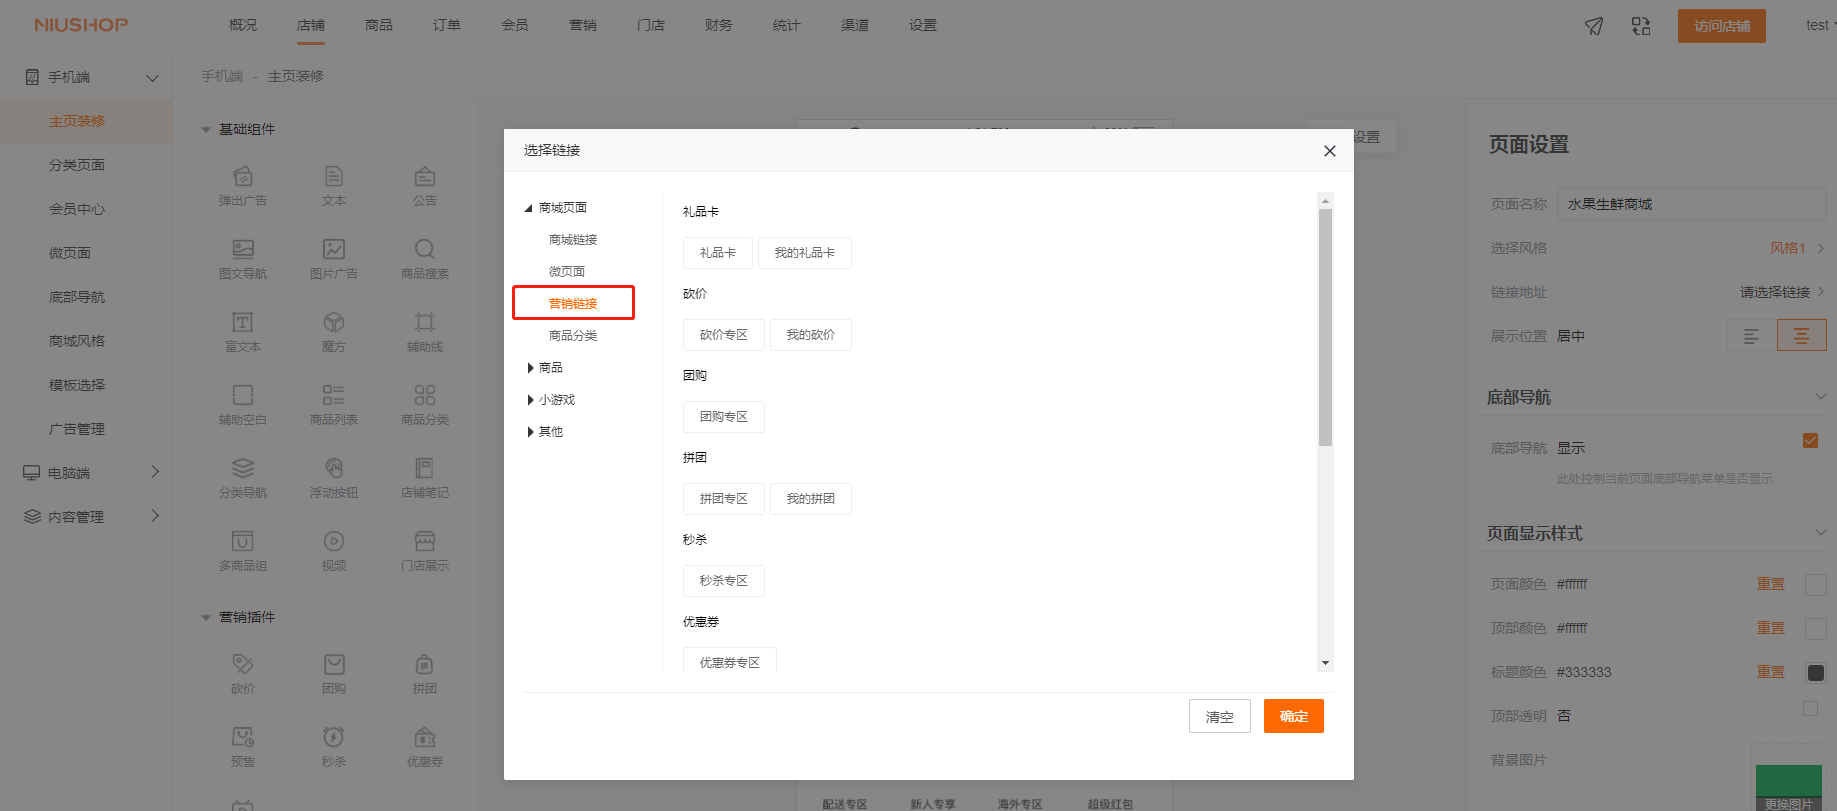This screenshot has height=811, width=1837.
Task: Click the 清空 clear button
Action: click(1220, 716)
